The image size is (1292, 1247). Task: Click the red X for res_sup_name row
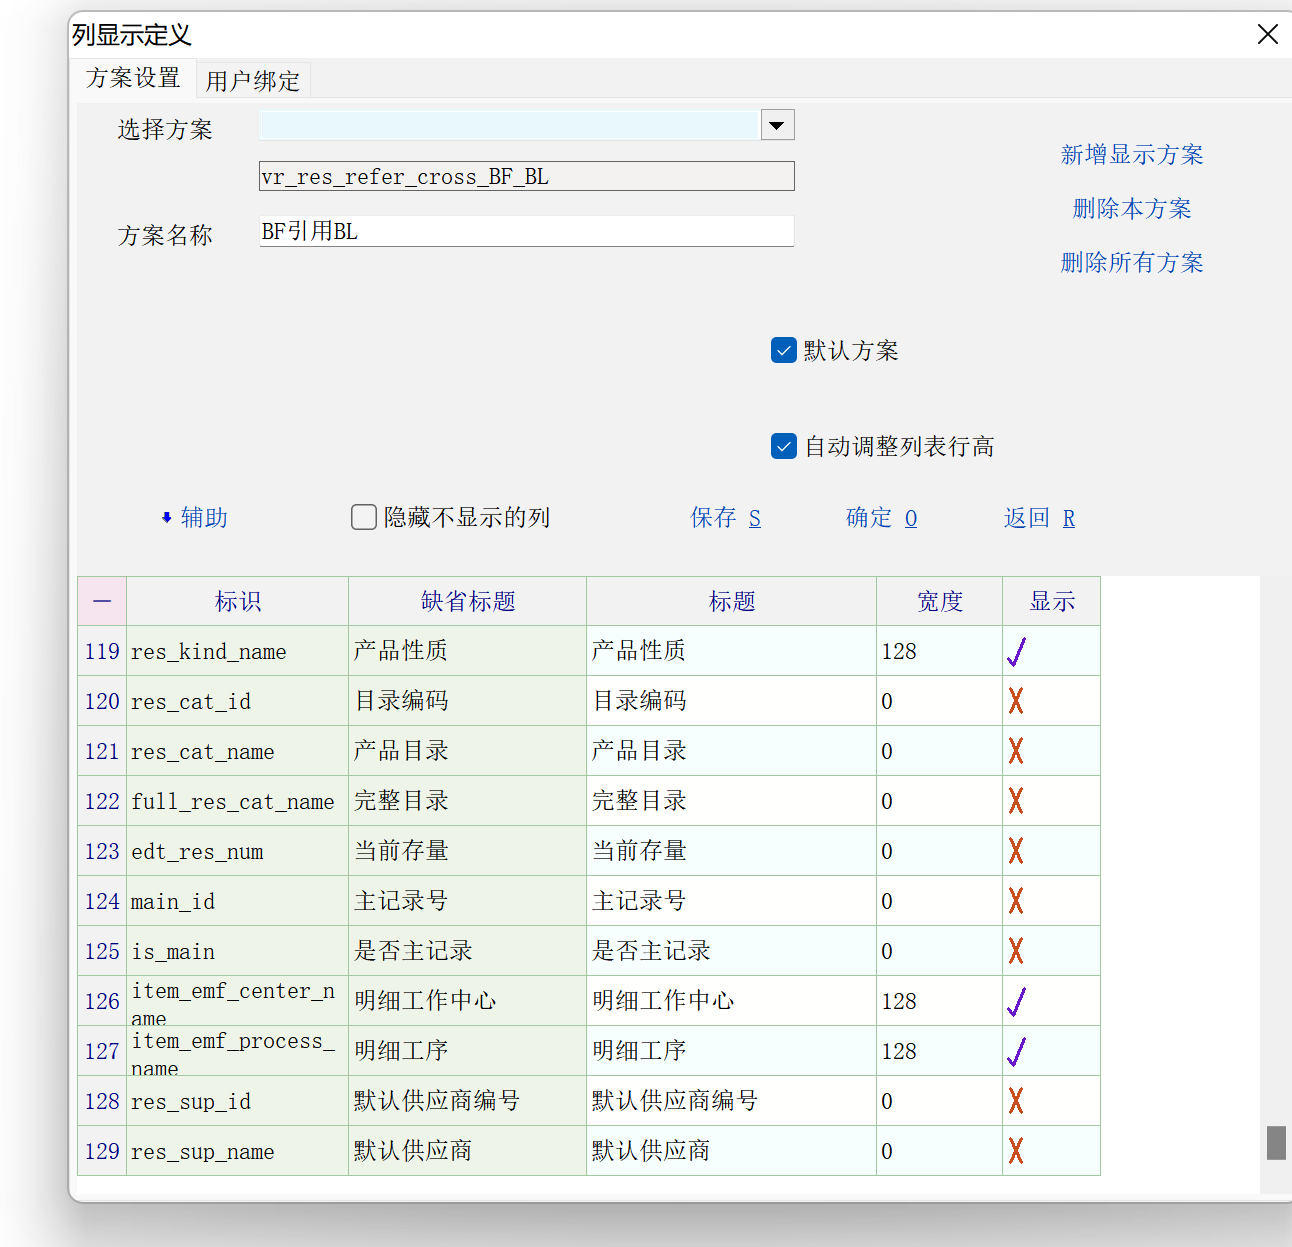click(1016, 1151)
